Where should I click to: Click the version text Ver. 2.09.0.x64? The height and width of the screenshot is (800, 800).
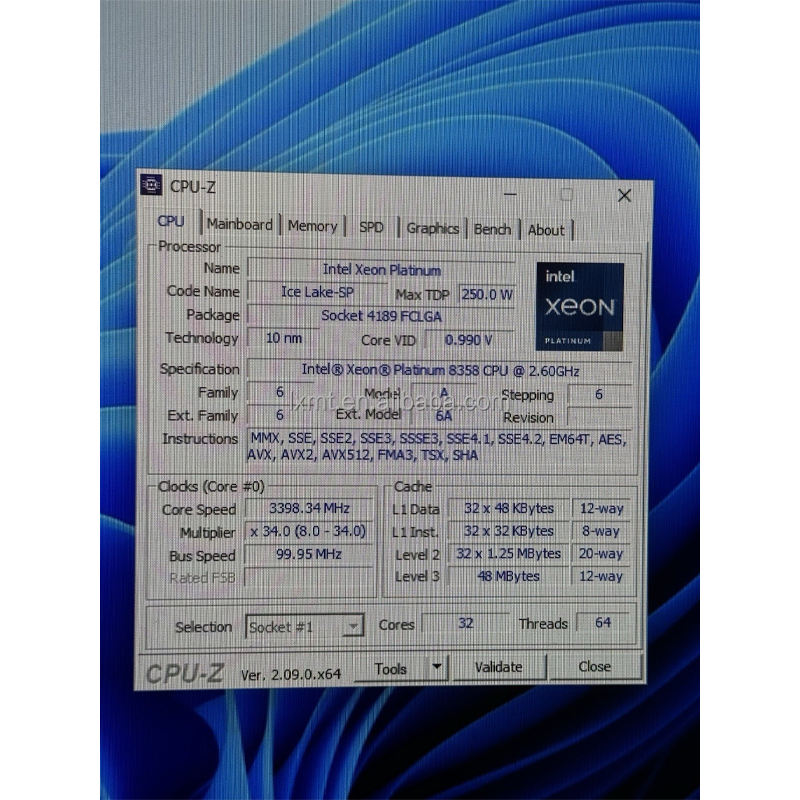pyautogui.click(x=291, y=674)
